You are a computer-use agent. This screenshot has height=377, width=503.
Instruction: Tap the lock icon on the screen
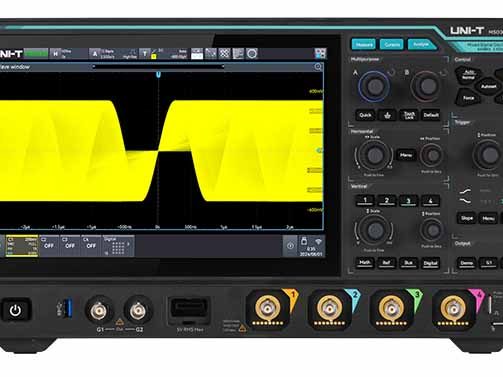[304, 241]
